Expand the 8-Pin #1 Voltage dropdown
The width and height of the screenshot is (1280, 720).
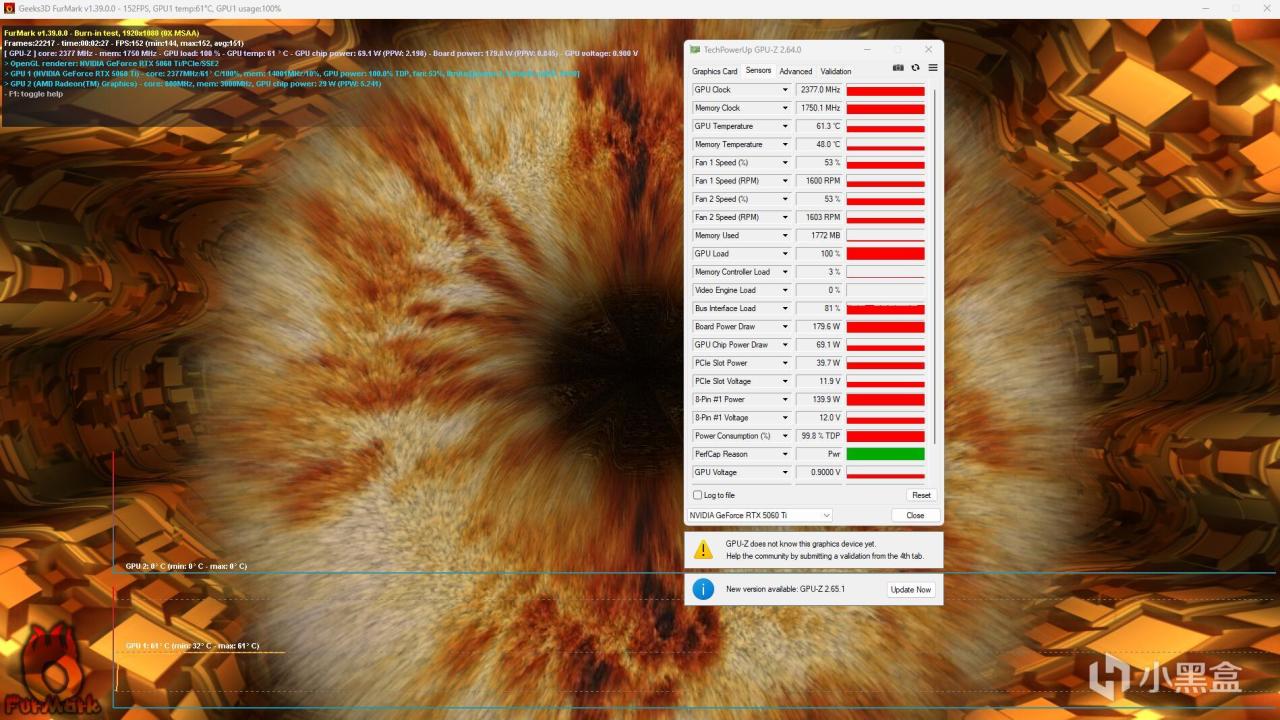(x=785, y=418)
